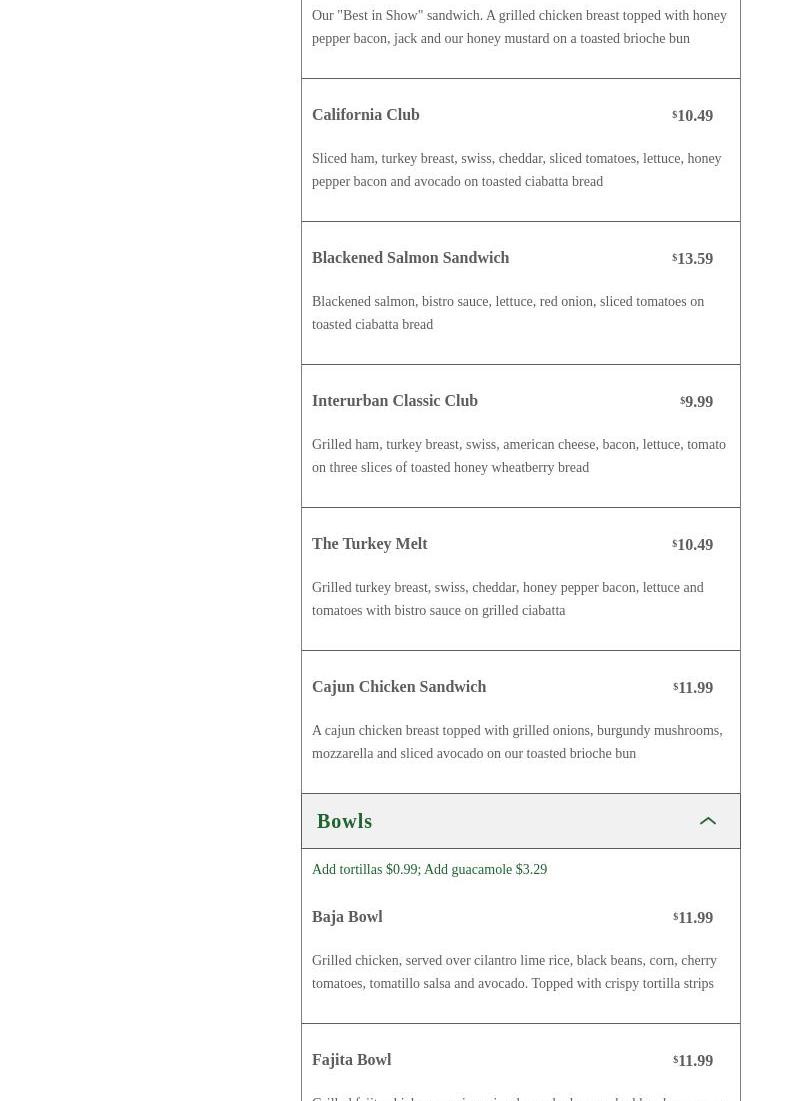Click the Fajita Bowl $11.99 price
The height and width of the screenshot is (1101, 785).
693,1061
